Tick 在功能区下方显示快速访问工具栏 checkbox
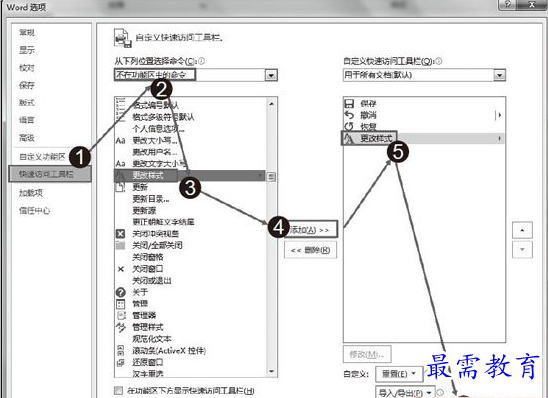Screen dimensions: 548x398 pyautogui.click(x=119, y=390)
